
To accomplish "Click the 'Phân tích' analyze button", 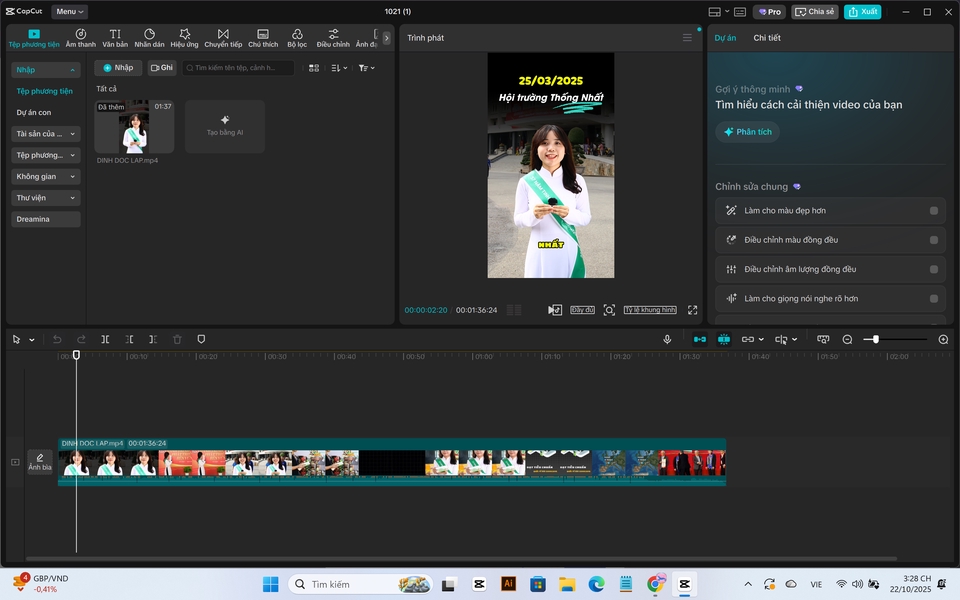I will [x=747, y=132].
